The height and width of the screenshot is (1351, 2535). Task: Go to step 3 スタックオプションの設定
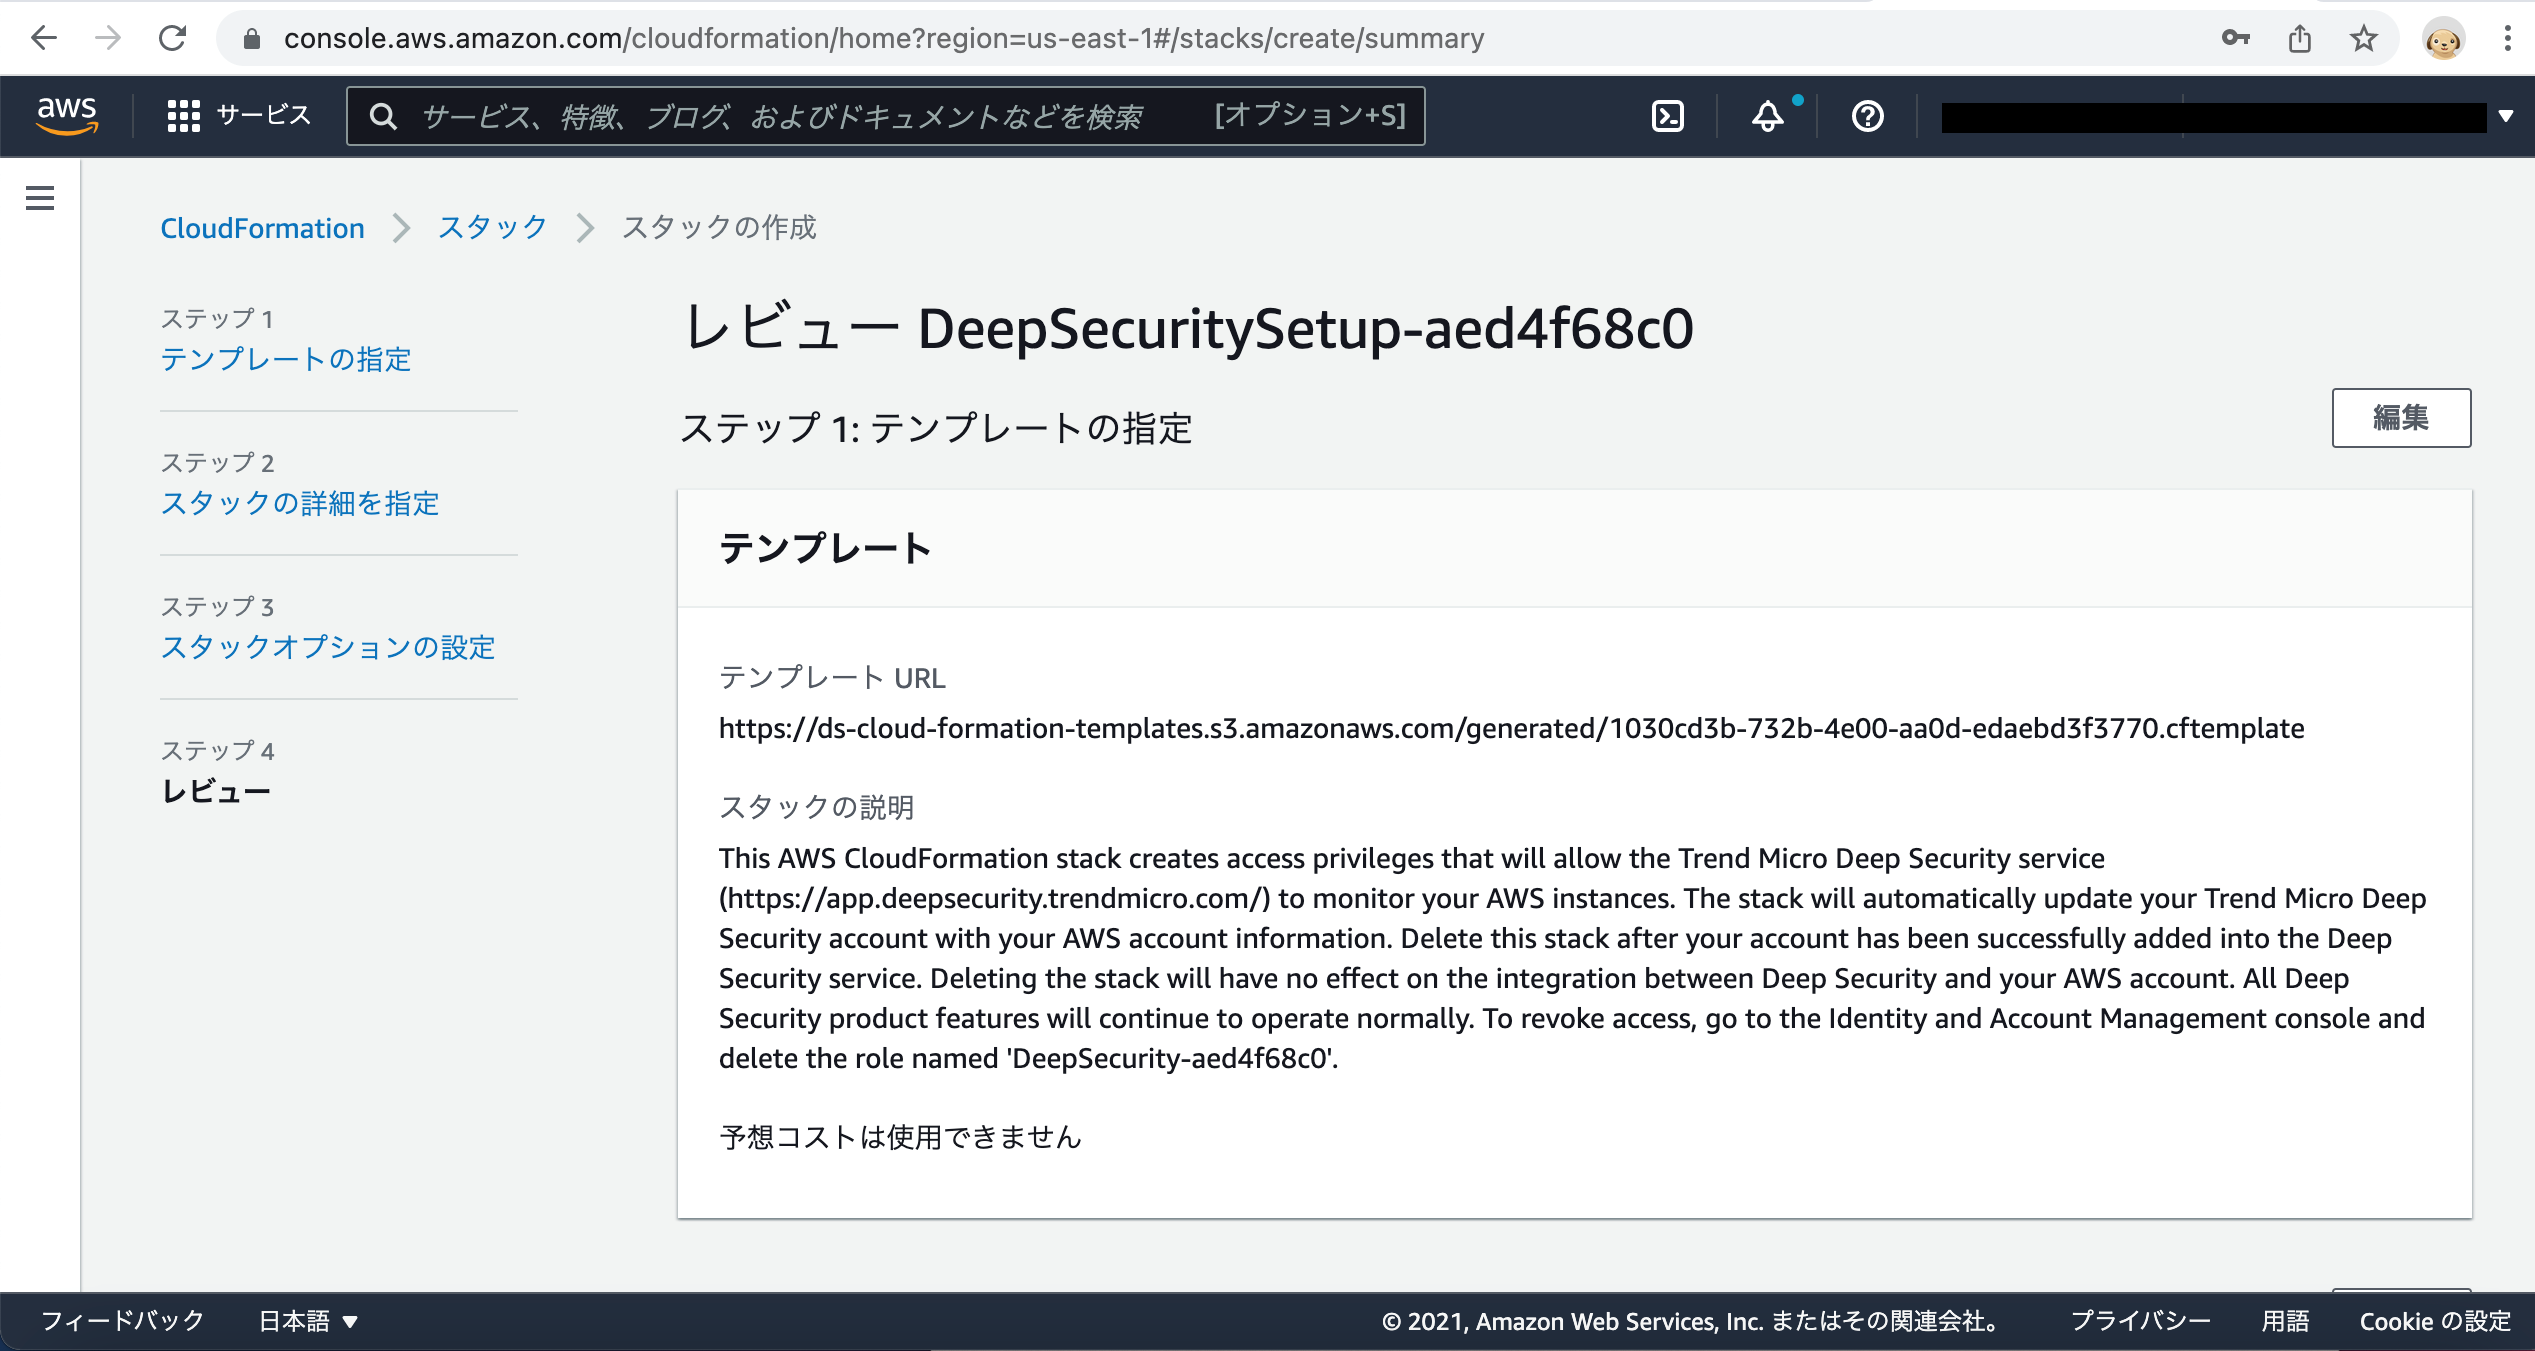pos(328,647)
